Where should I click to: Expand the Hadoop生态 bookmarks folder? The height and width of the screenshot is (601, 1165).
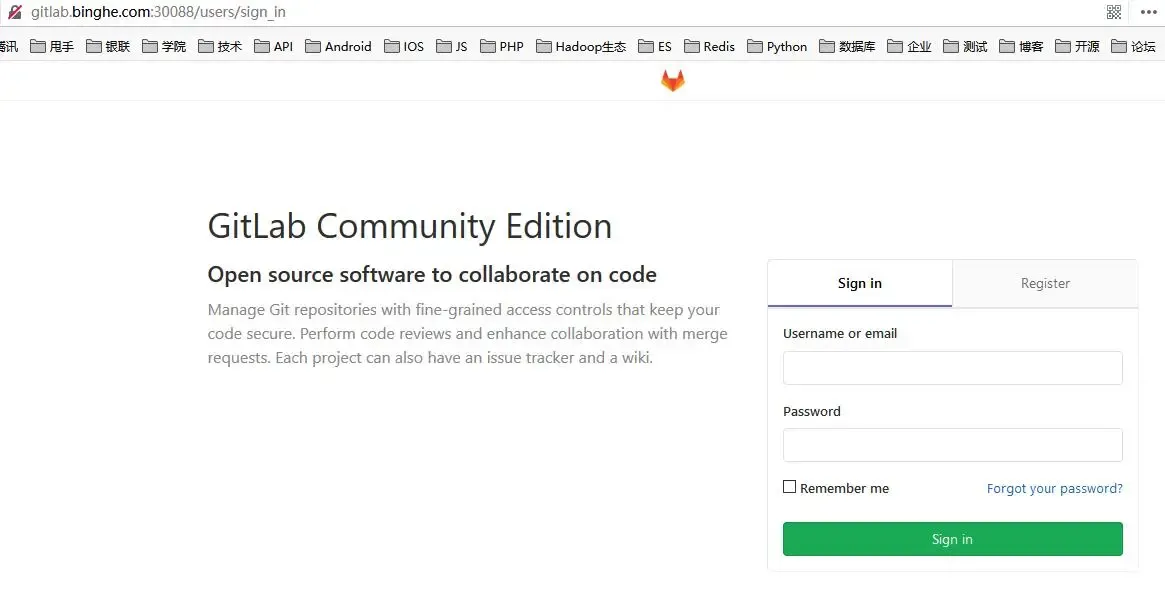[581, 46]
